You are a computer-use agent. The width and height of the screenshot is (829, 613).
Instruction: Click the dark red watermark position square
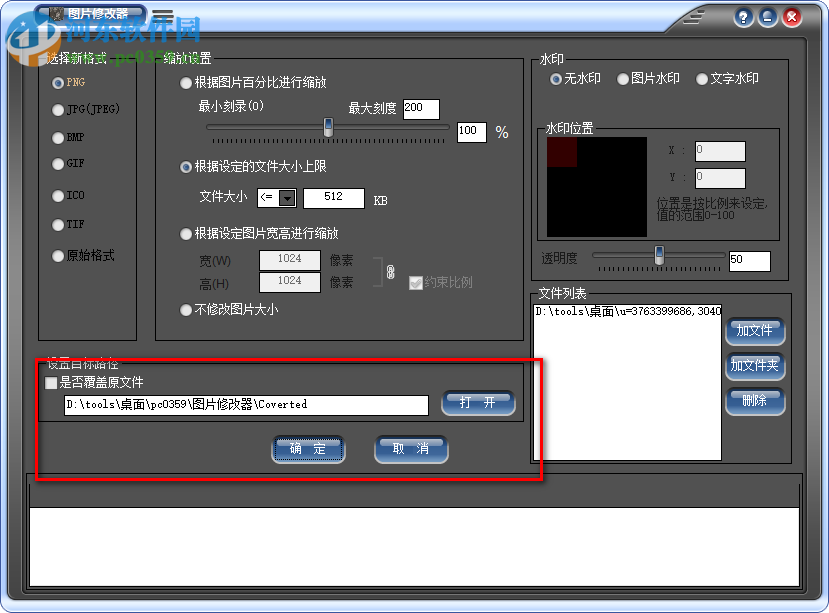(x=561, y=152)
